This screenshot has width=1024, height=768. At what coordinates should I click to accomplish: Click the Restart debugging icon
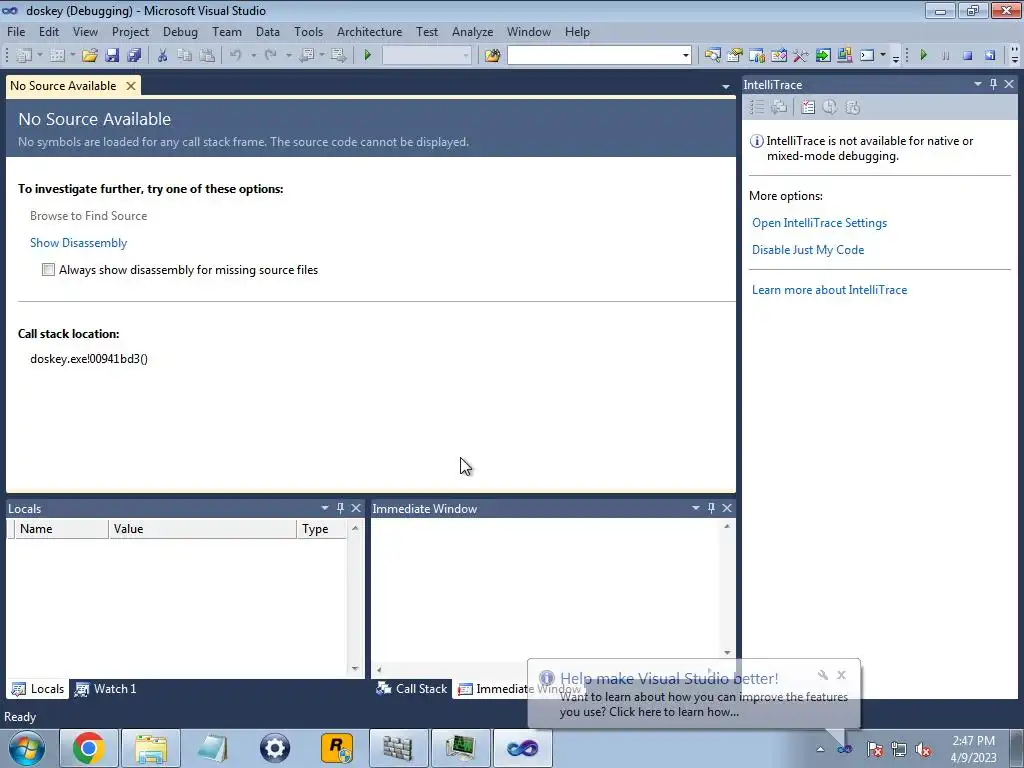click(990, 56)
